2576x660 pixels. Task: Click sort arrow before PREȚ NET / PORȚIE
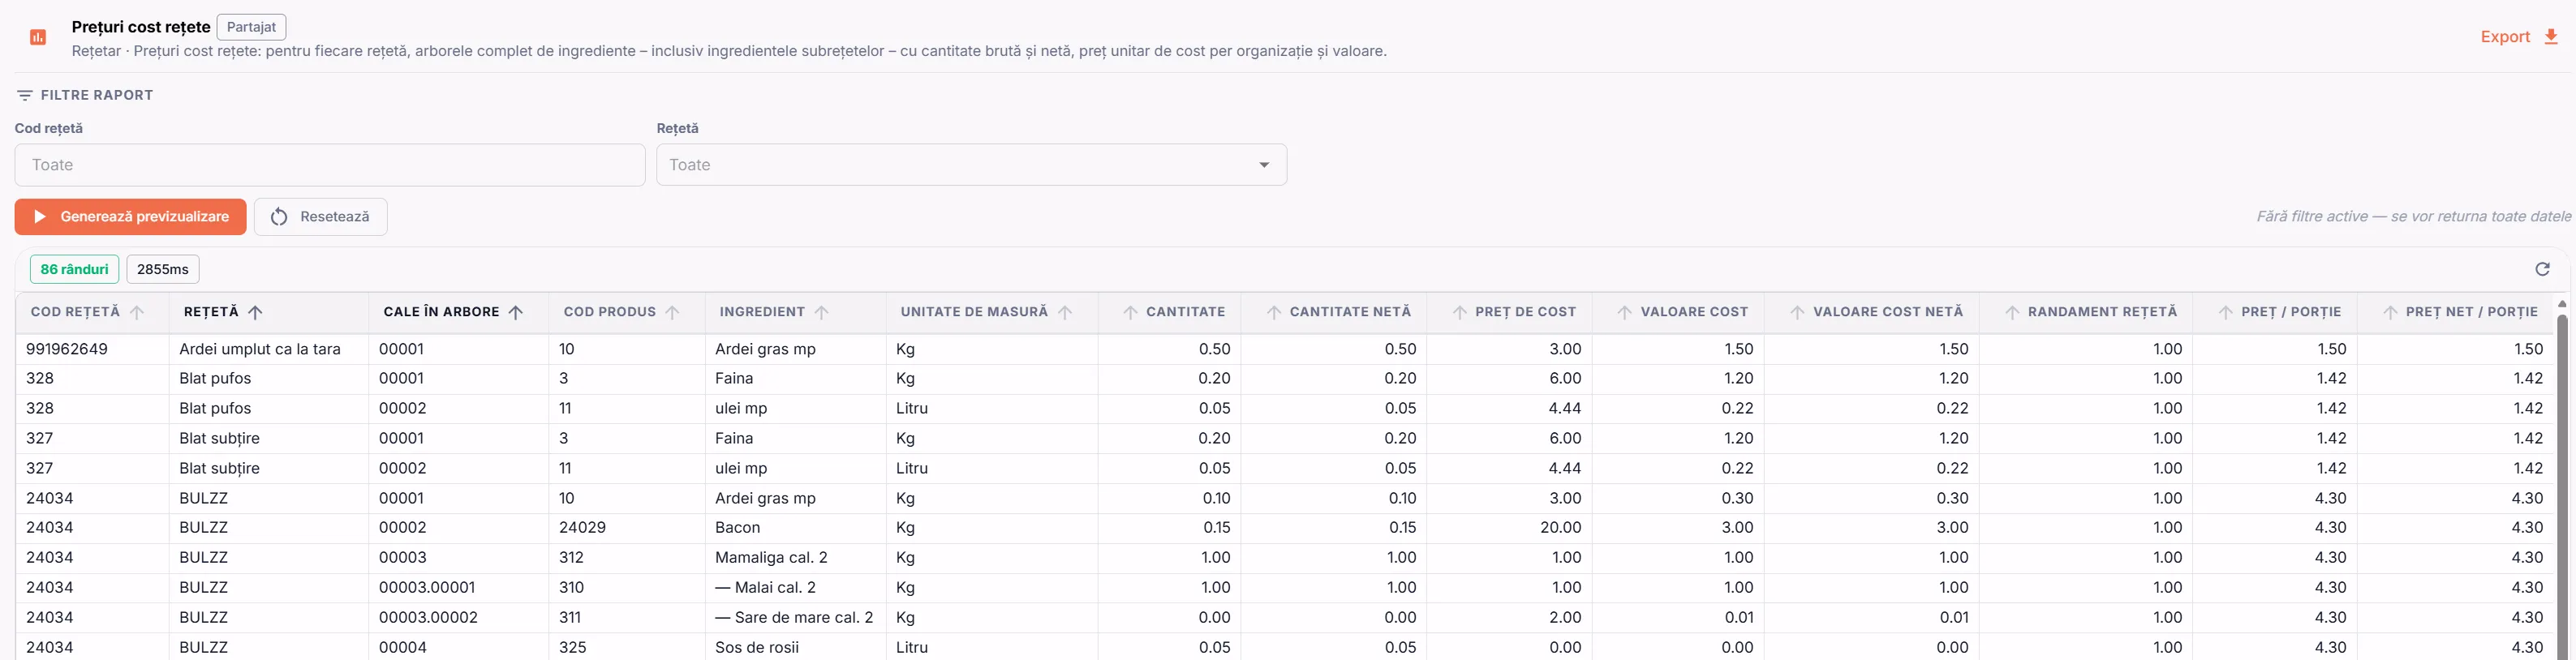pos(2390,312)
